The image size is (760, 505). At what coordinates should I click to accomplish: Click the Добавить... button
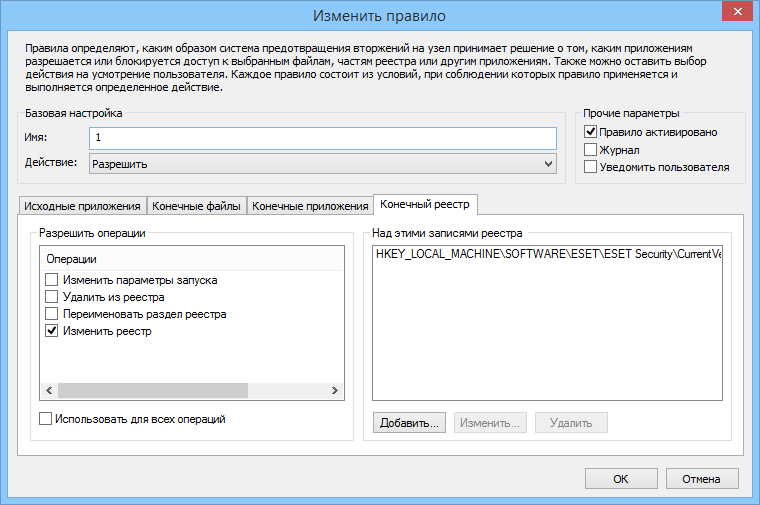coord(410,423)
